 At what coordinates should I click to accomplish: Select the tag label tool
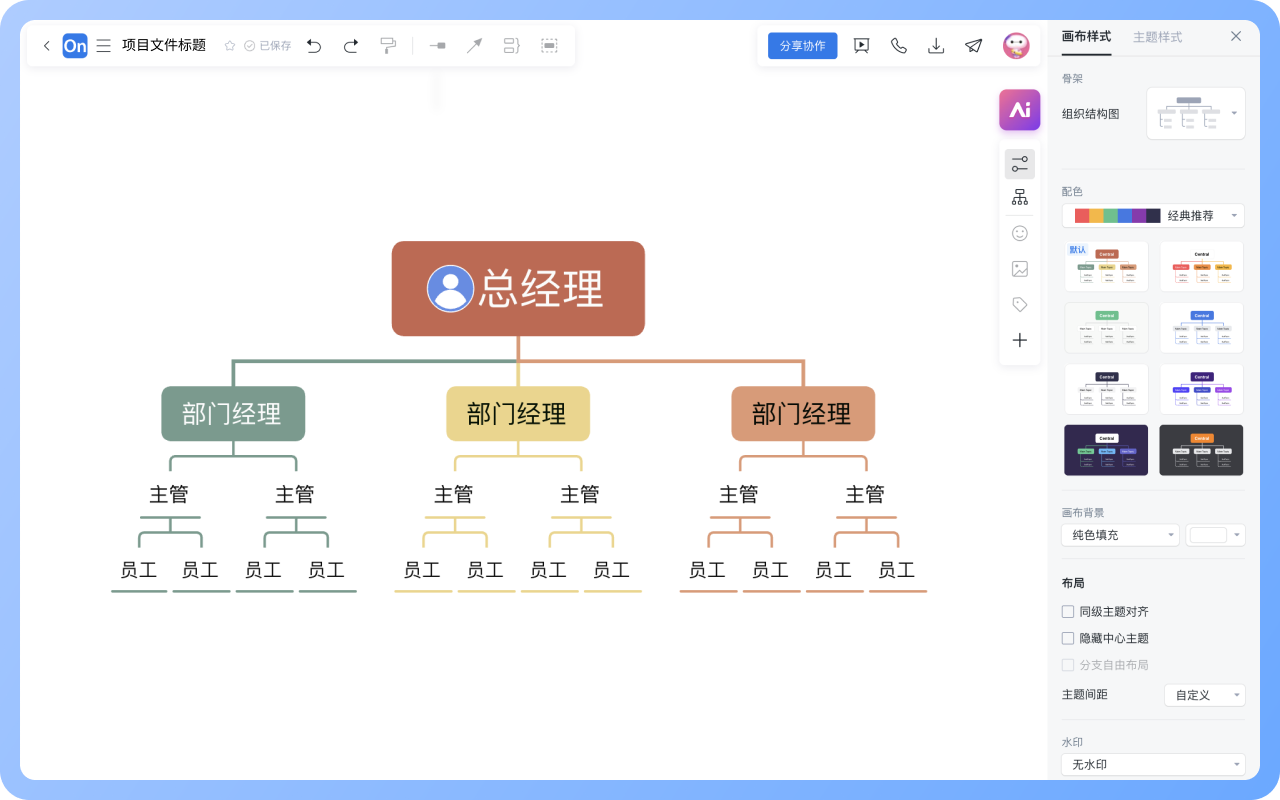1019,304
